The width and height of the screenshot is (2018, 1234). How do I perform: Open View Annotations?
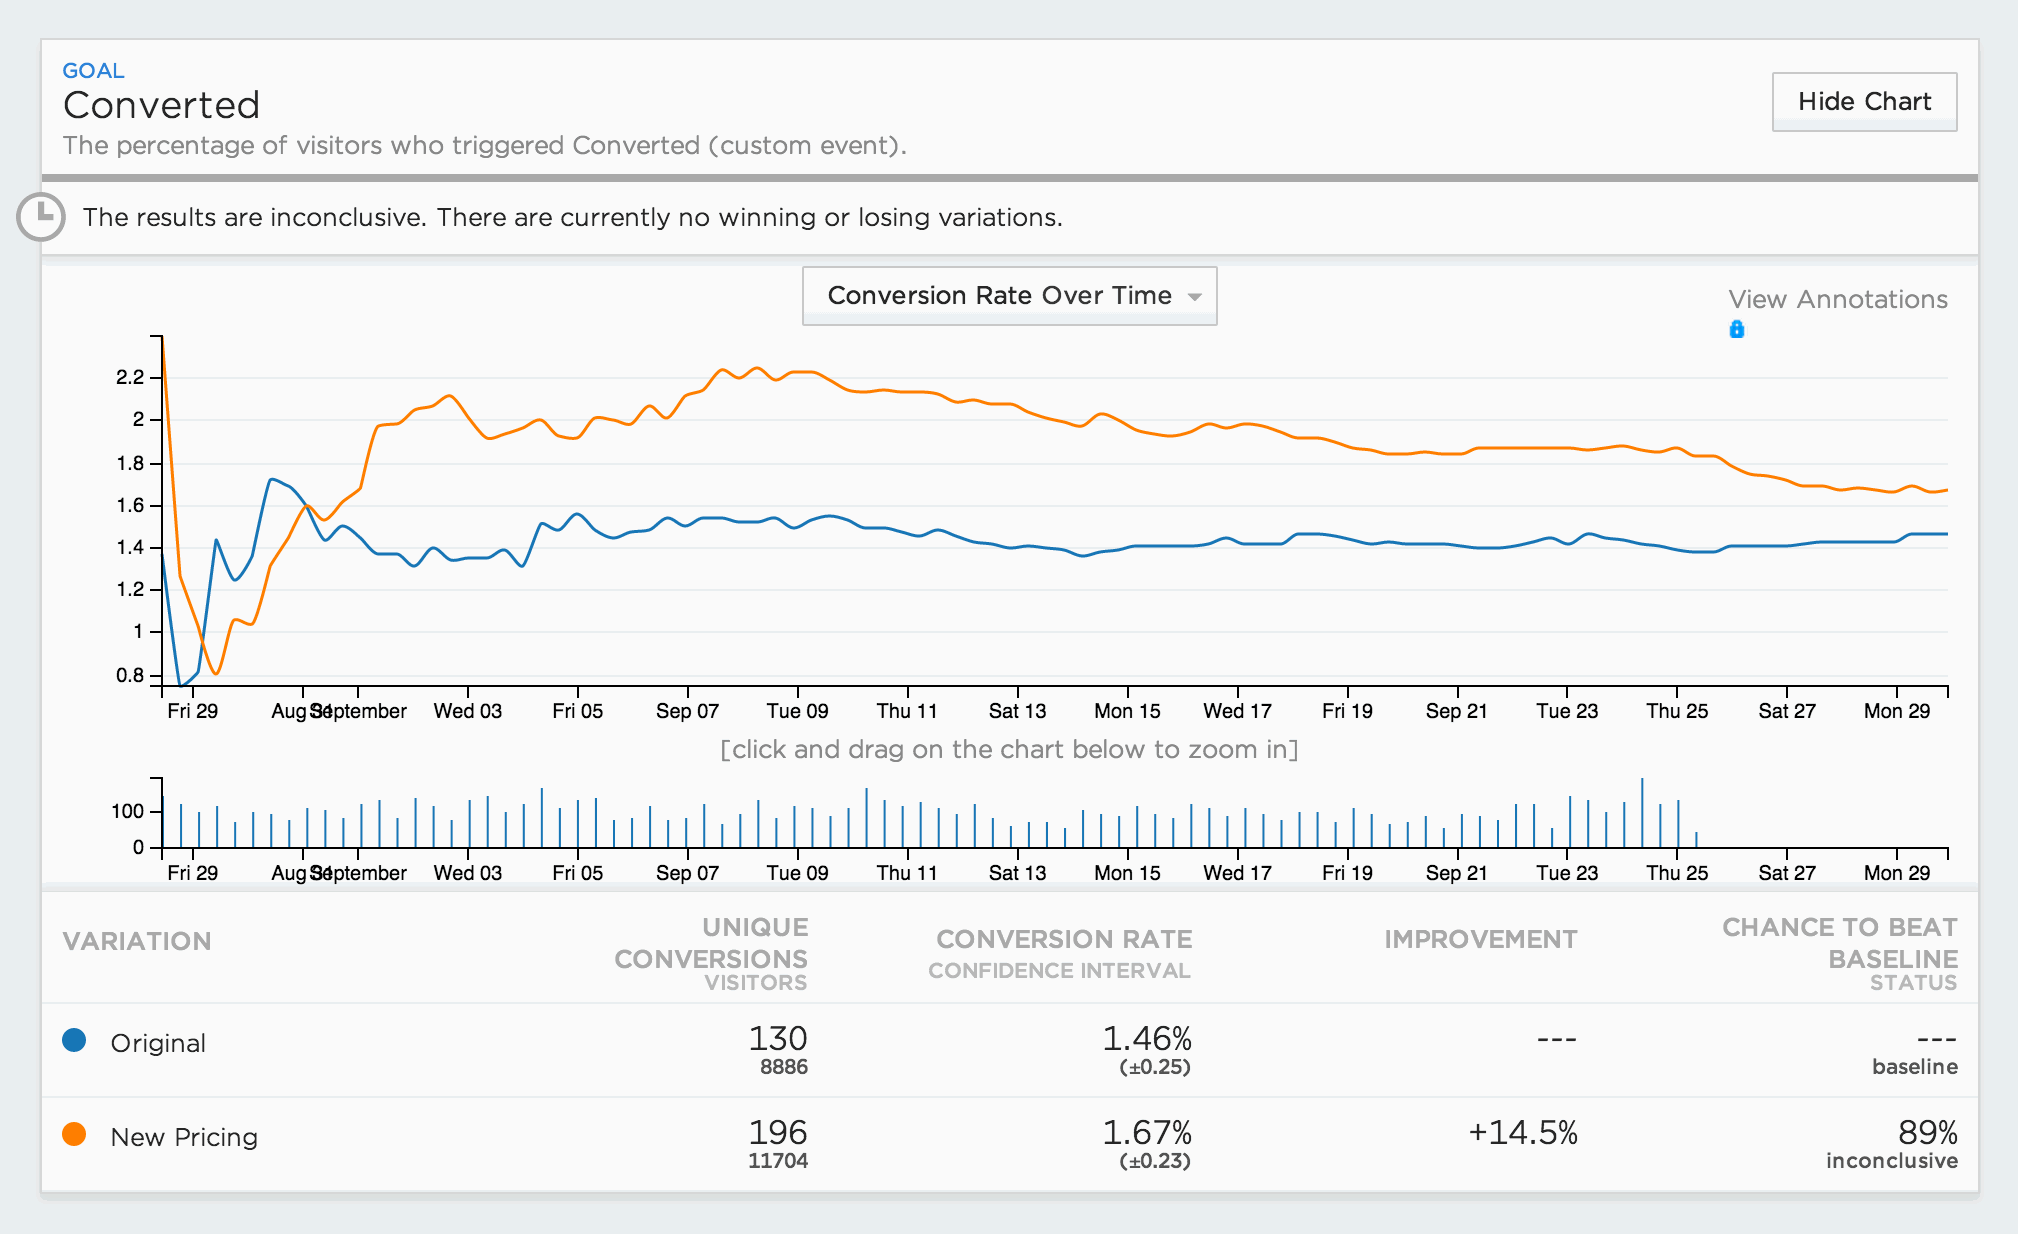pyautogui.click(x=1837, y=298)
